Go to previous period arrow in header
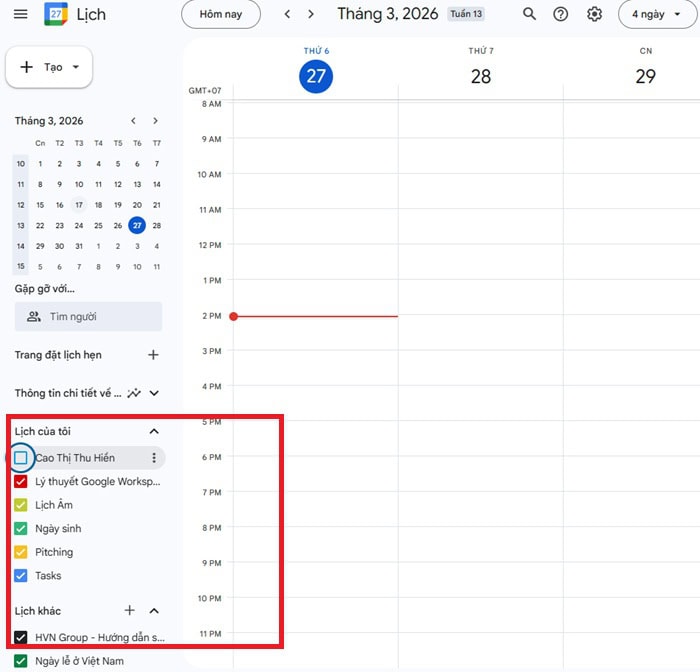700x672 pixels. (288, 14)
